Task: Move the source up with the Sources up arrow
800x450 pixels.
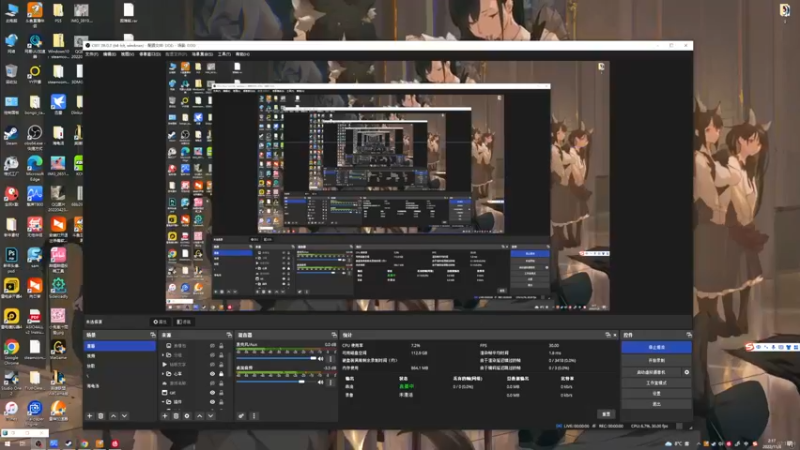Action: 199,416
